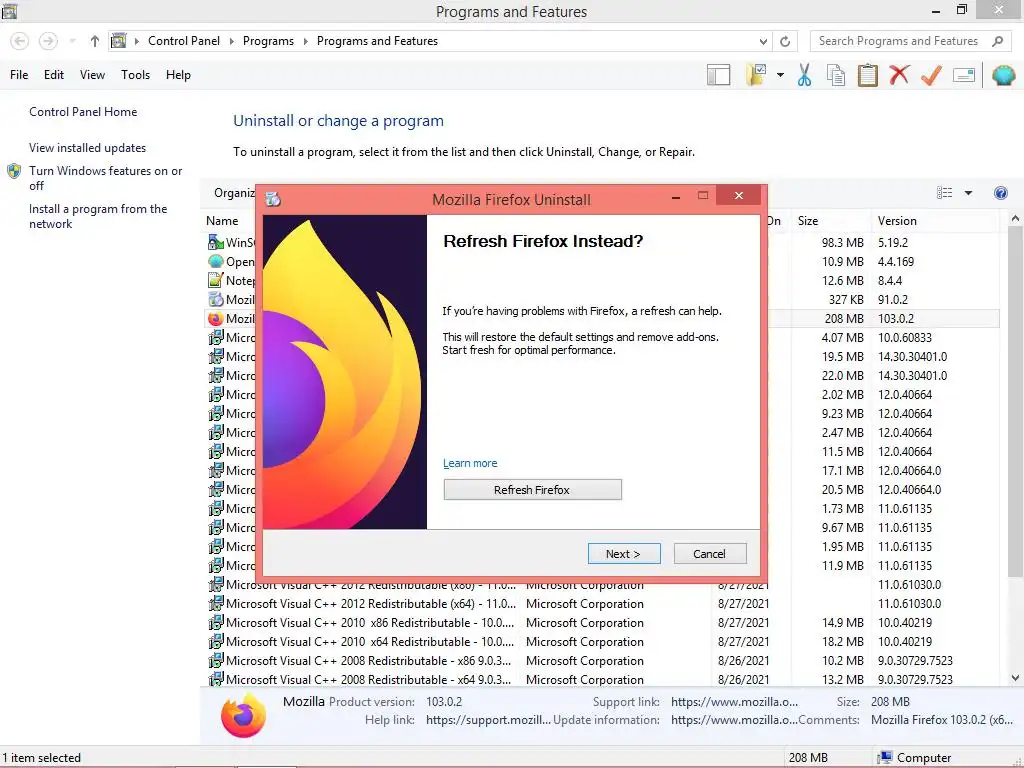Viewport: 1024px width, 768px height.
Task: Expand the view options dropdown arrow
Action: point(968,193)
